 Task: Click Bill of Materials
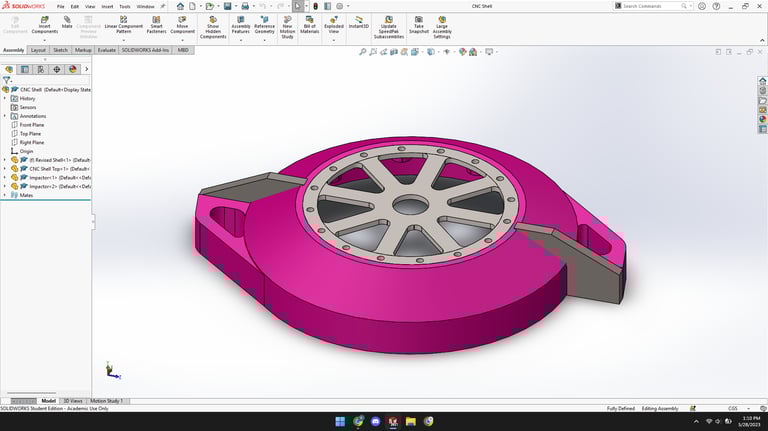310,25
